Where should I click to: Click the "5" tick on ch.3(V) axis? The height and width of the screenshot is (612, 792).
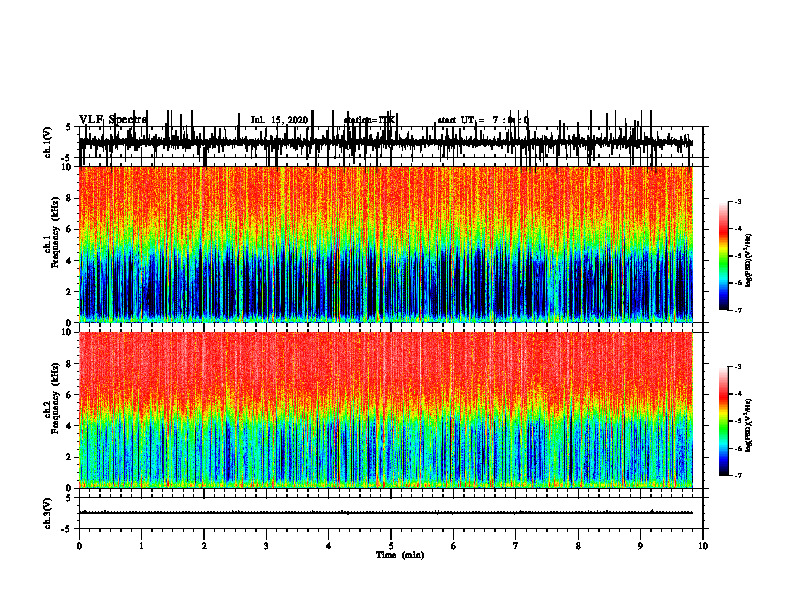coord(69,498)
